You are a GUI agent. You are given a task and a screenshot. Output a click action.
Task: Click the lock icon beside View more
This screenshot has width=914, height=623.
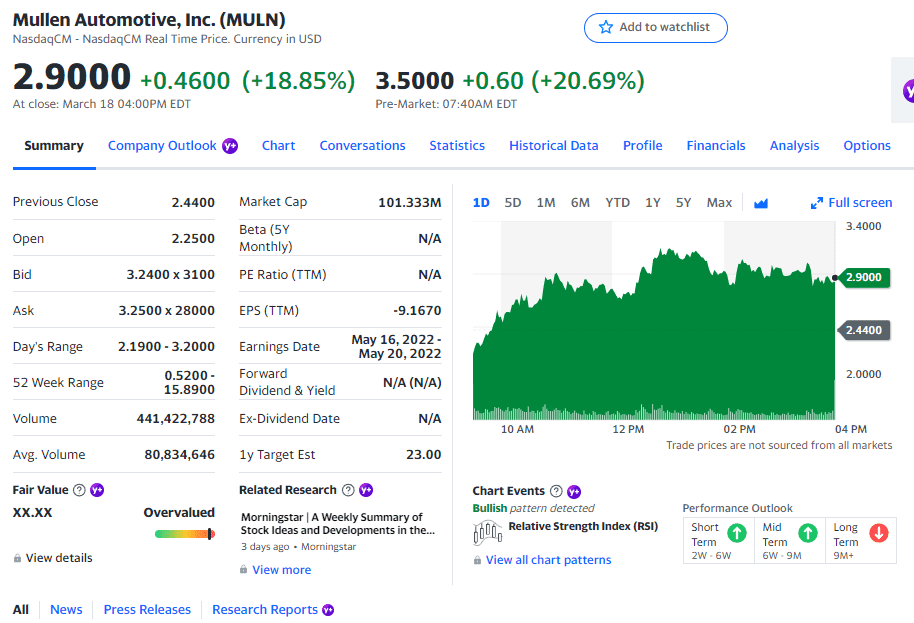(x=244, y=569)
